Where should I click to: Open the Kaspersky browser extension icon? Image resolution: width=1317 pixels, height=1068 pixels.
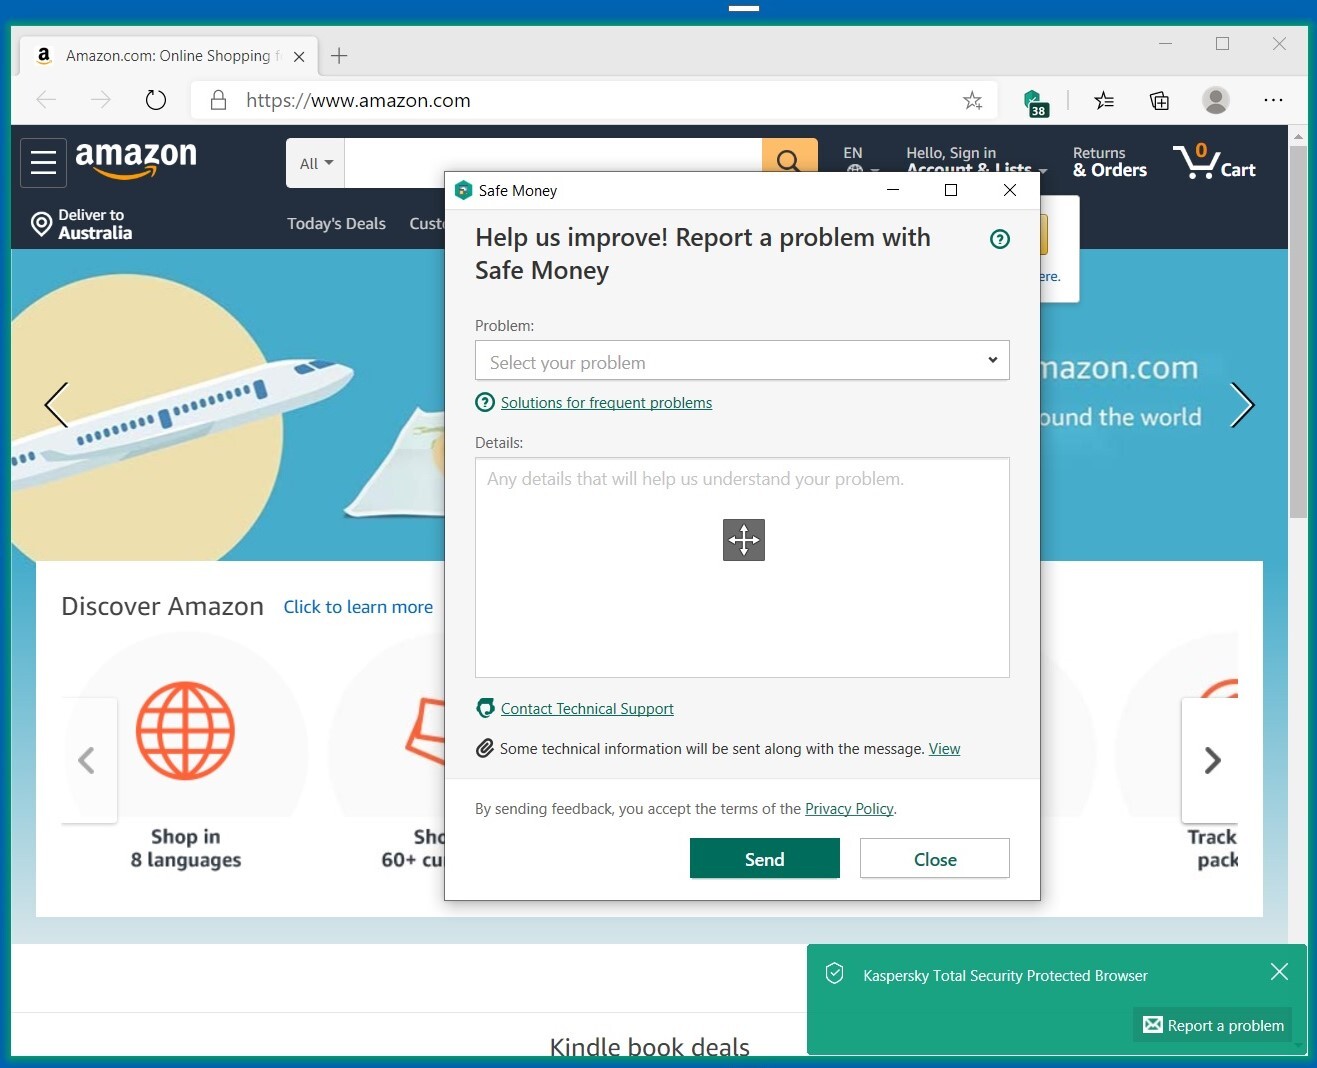click(x=1035, y=101)
